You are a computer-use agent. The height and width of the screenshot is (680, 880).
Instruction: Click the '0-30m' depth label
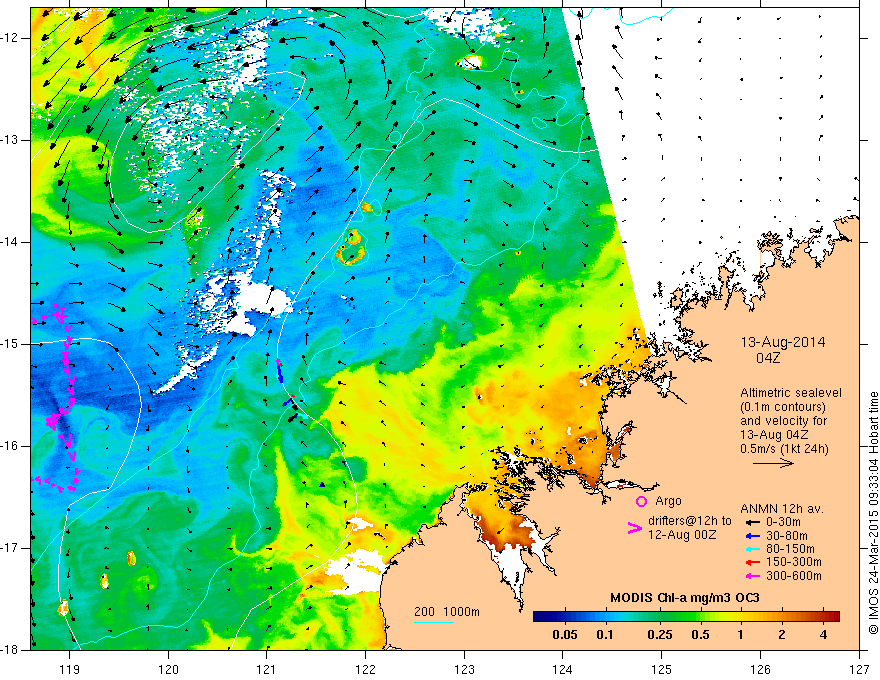[783, 522]
